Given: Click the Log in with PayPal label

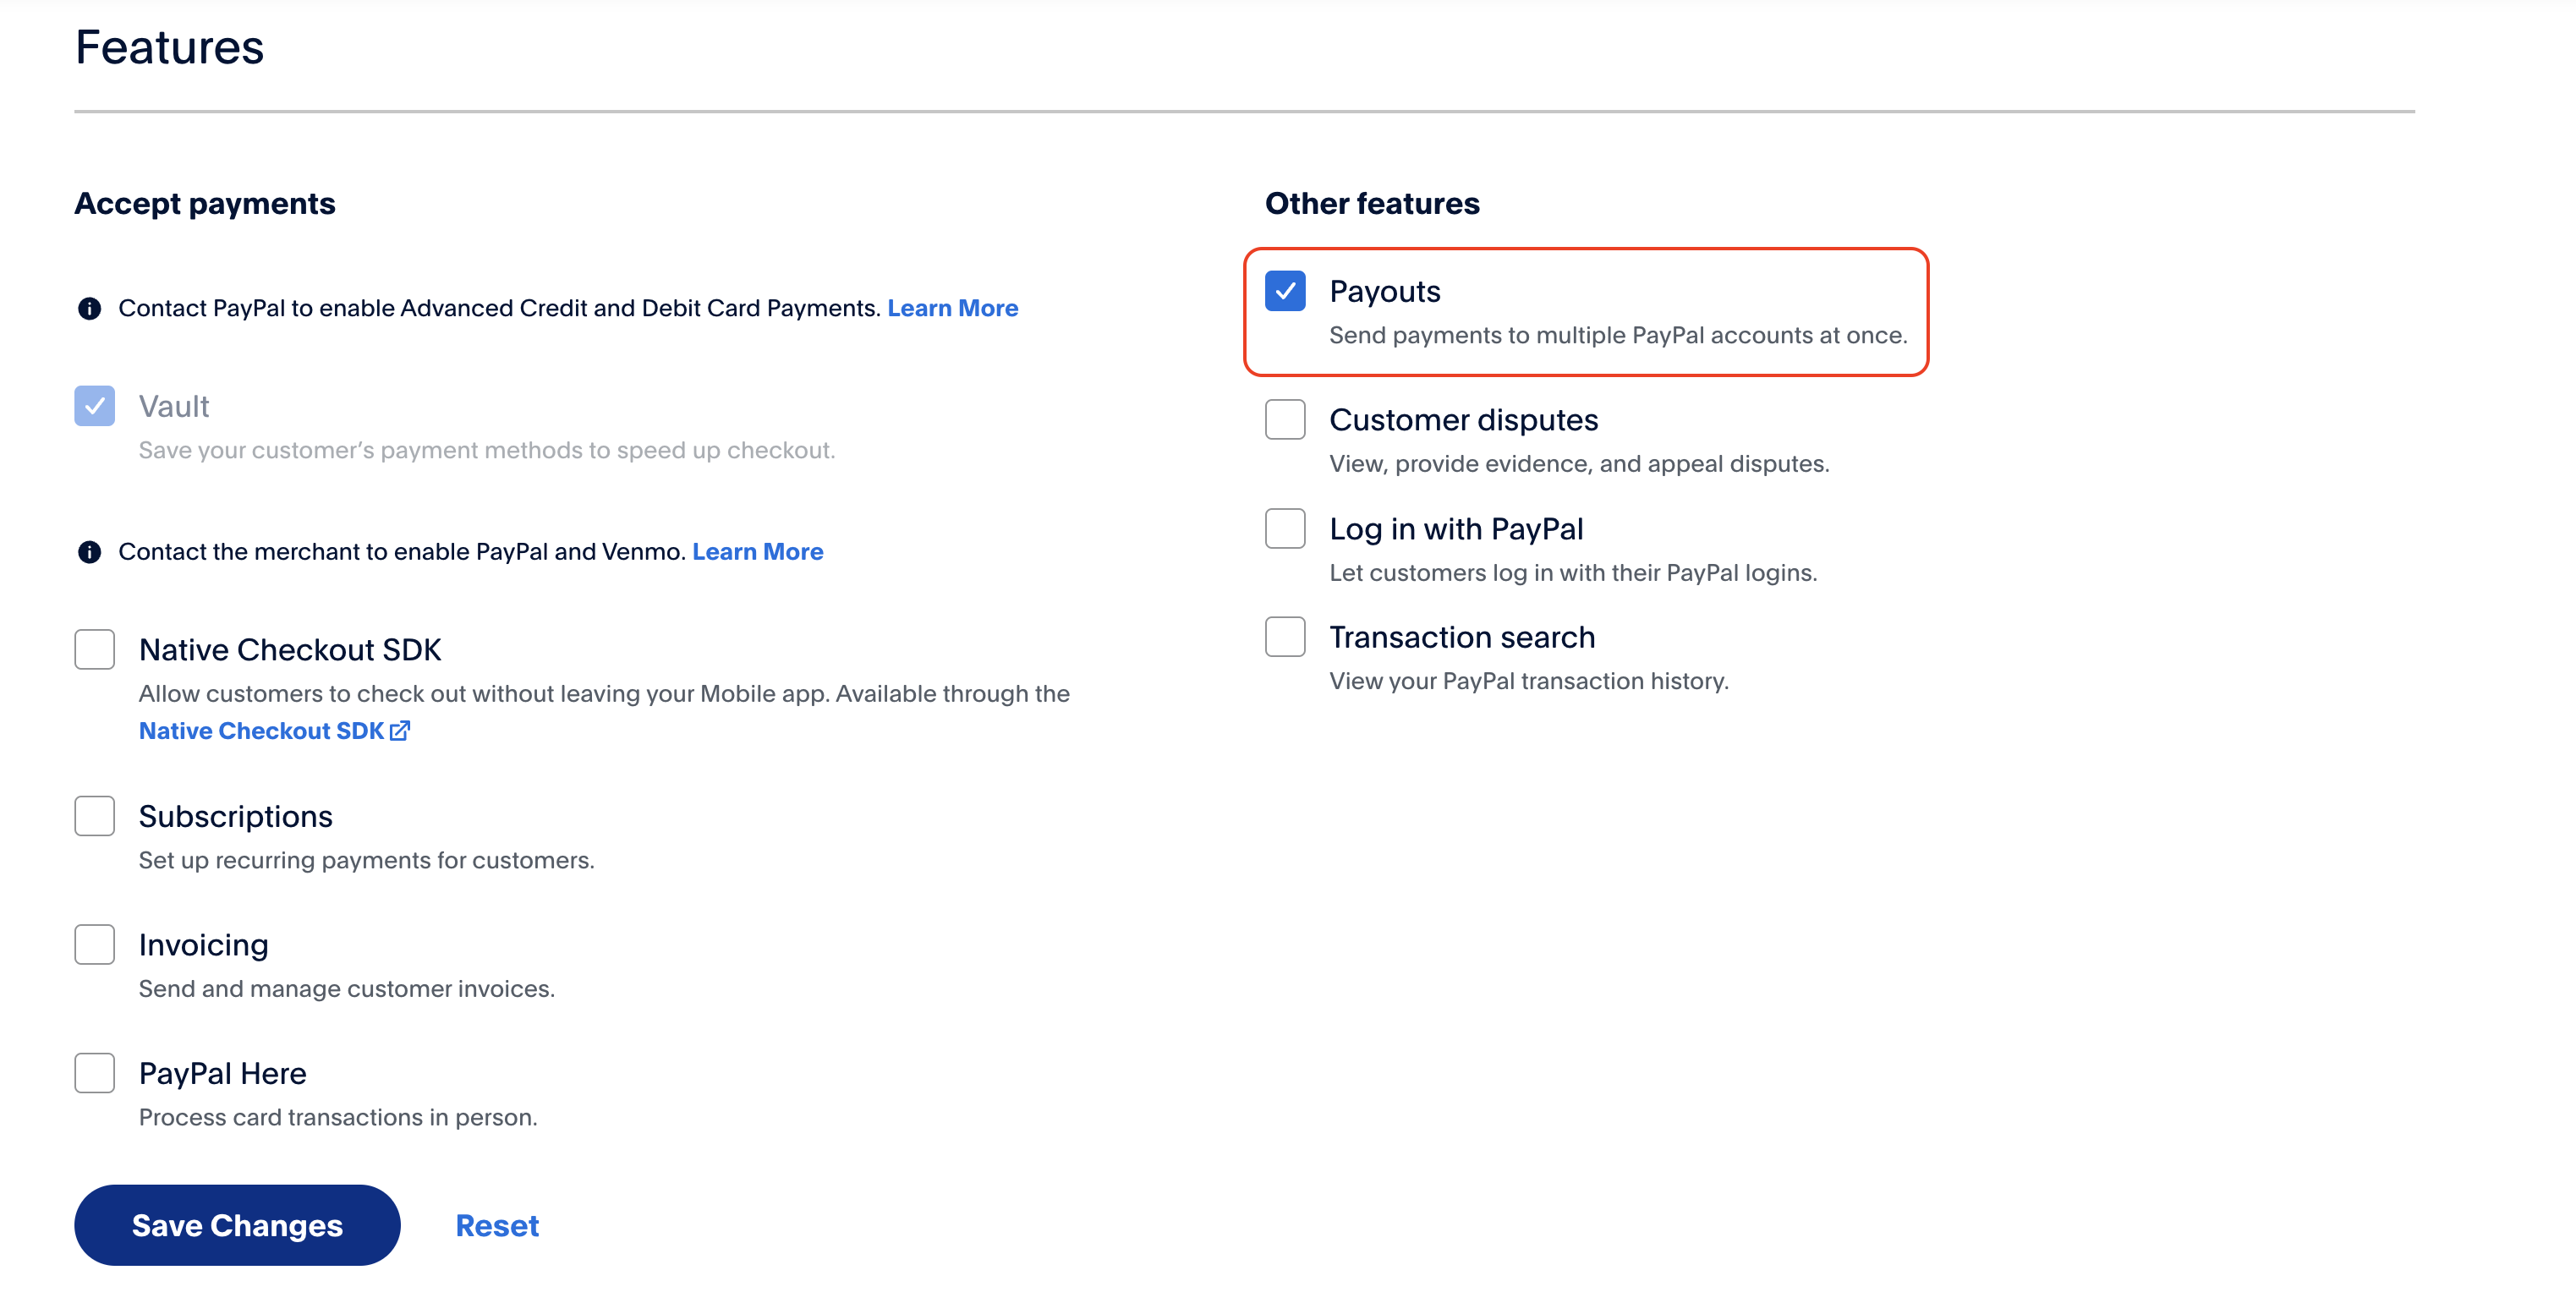Looking at the screenshot, I should click(1456, 529).
